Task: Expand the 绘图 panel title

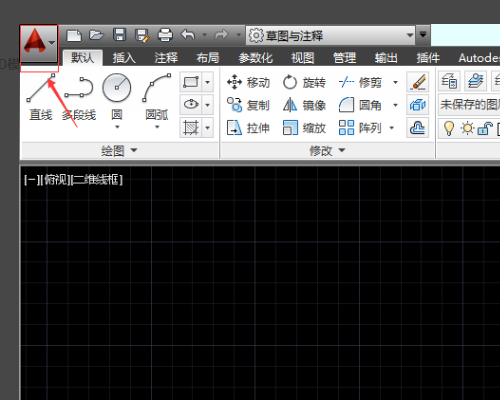Action: (119, 151)
